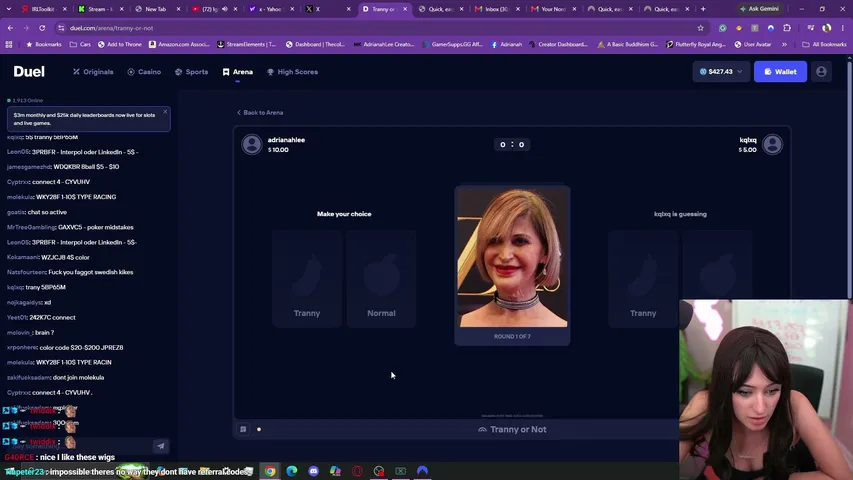Screen dimensions: 853x480
Task: Open NordVPN icon in taskbar
Action: [423, 471]
